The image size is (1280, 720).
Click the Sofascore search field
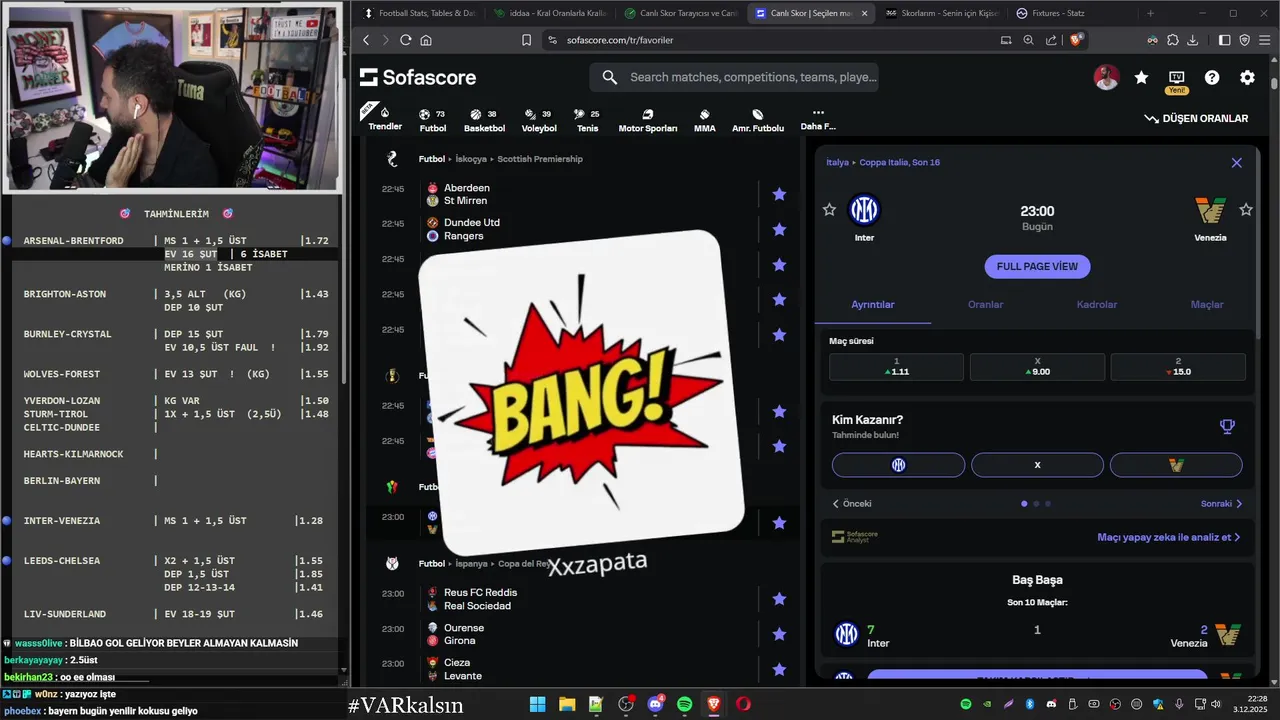click(734, 77)
